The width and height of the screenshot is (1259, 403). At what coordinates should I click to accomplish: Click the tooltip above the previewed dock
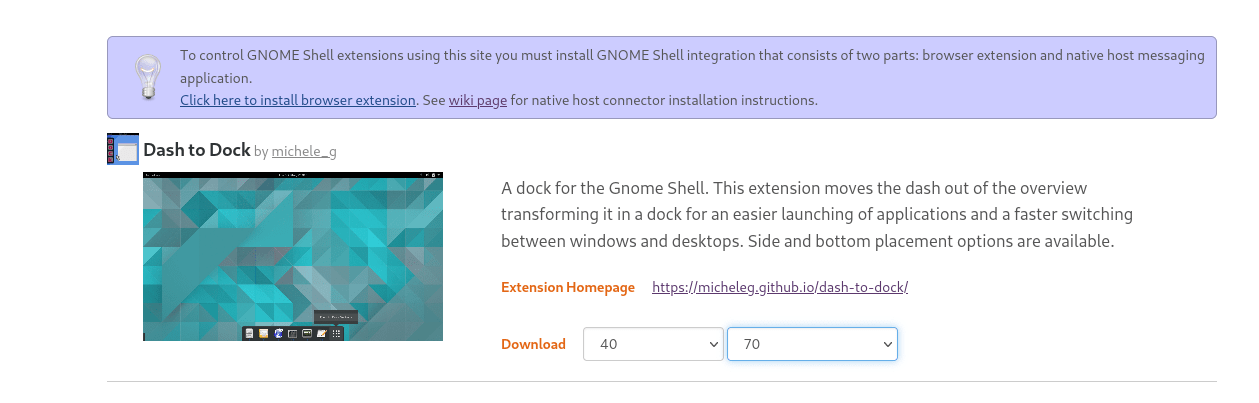click(x=335, y=317)
